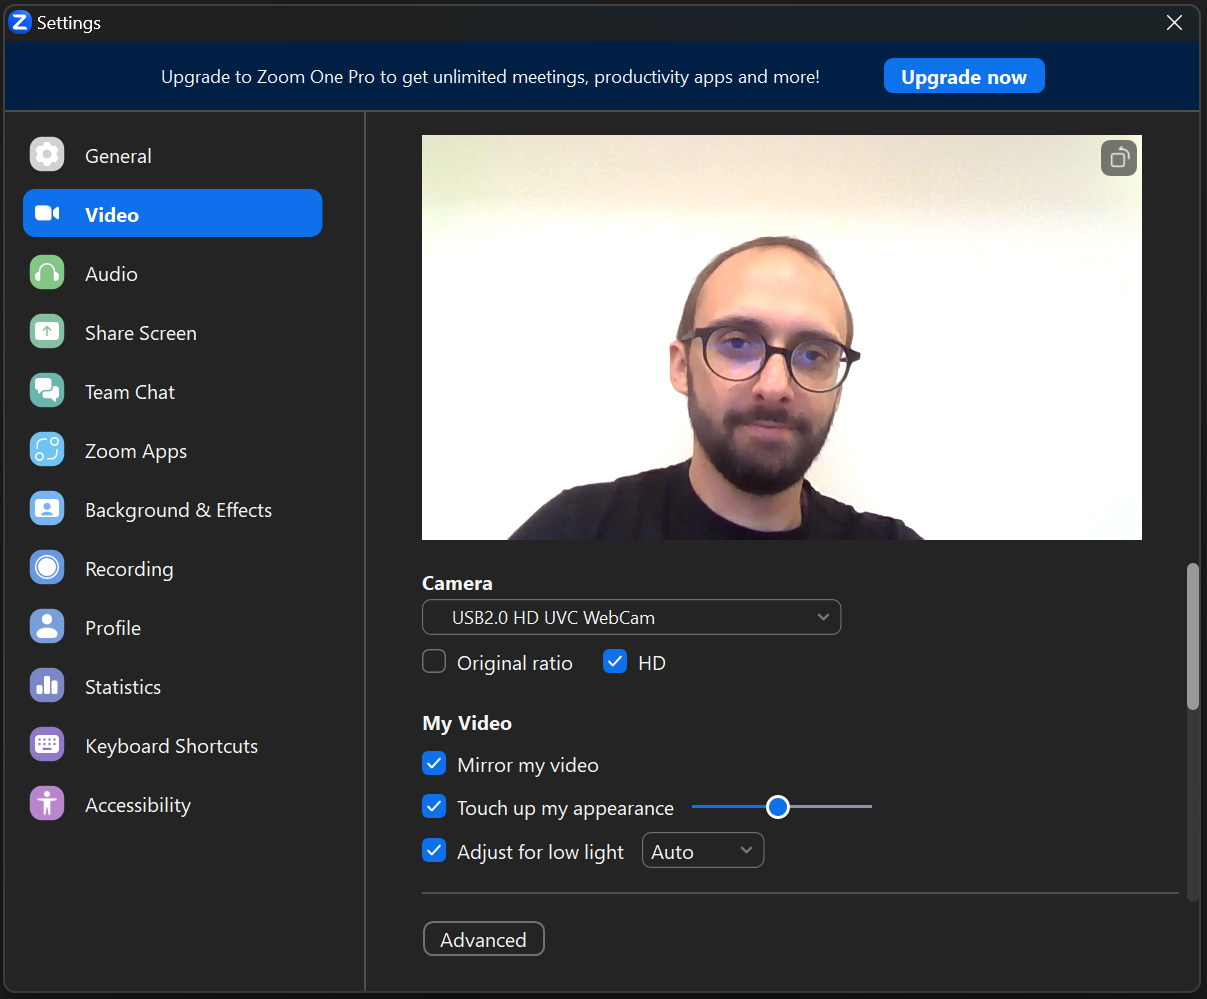Click the Video camera icon in sidebar
The height and width of the screenshot is (999, 1207).
47,214
